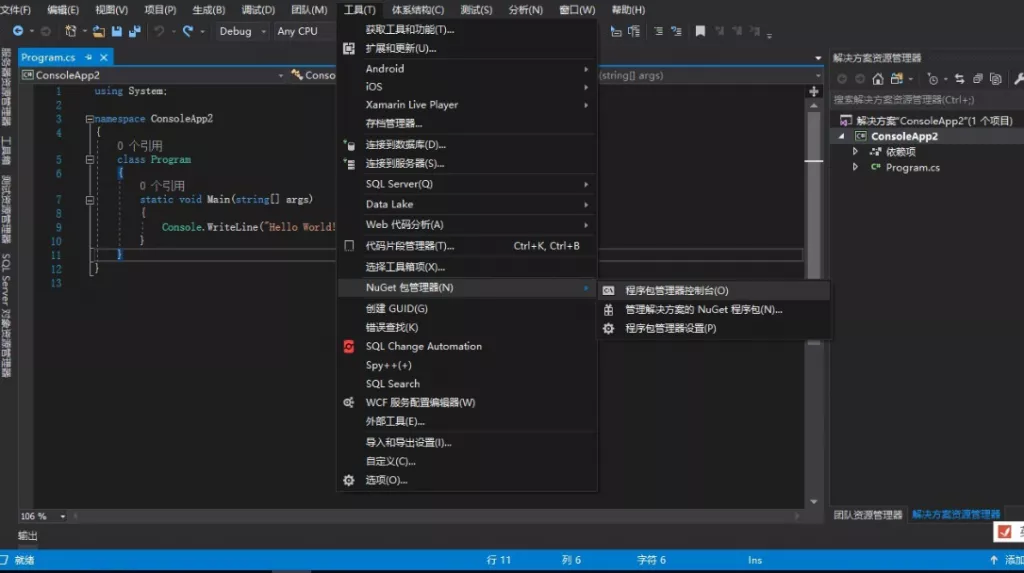Click split editor plus button

coord(814,91)
